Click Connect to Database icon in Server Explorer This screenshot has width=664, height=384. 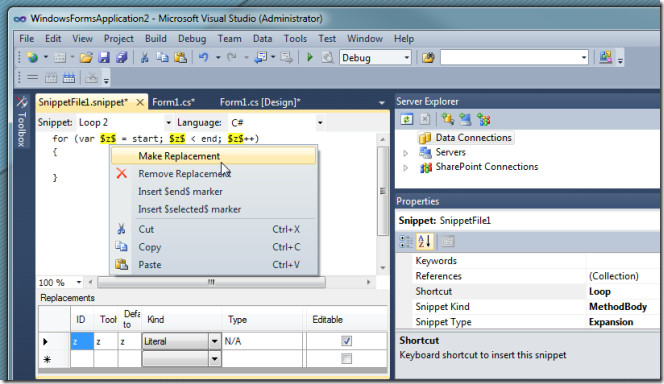(448, 120)
